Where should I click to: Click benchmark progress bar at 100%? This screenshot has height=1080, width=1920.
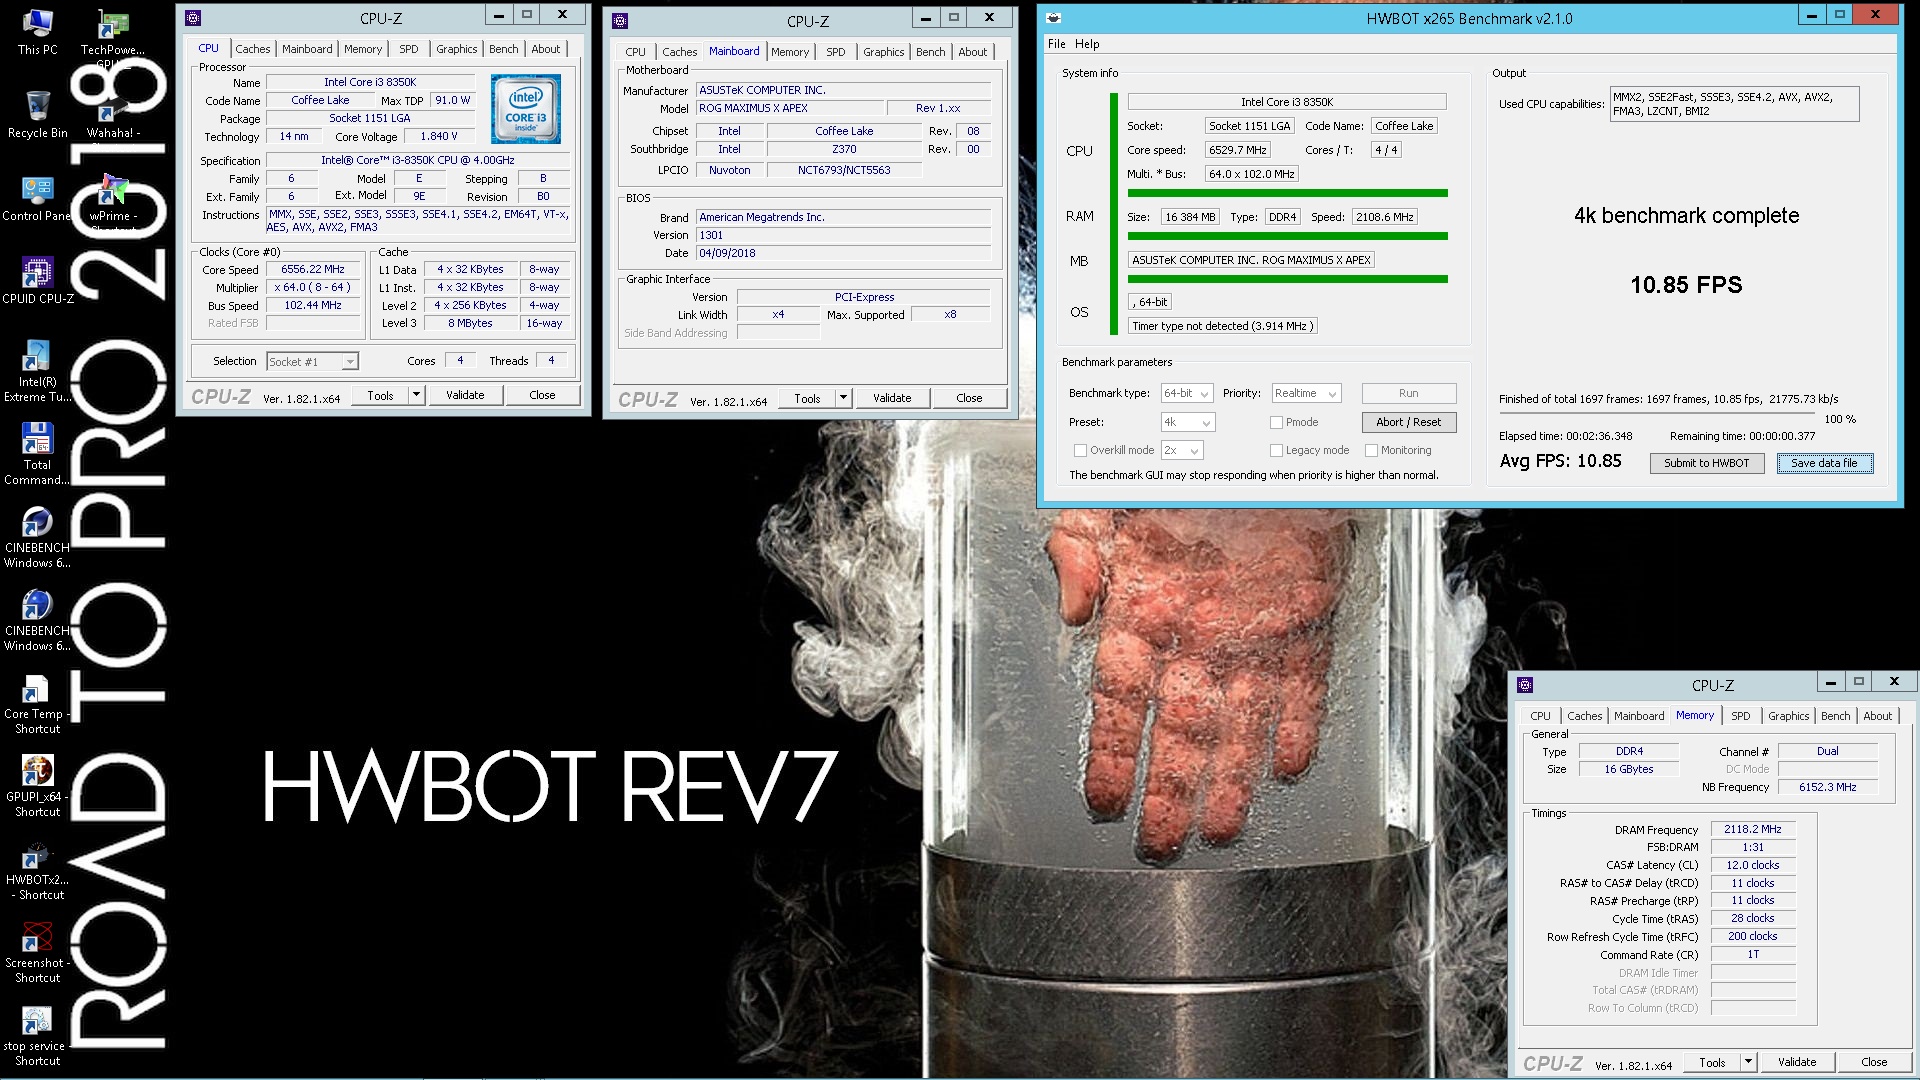1656,412
